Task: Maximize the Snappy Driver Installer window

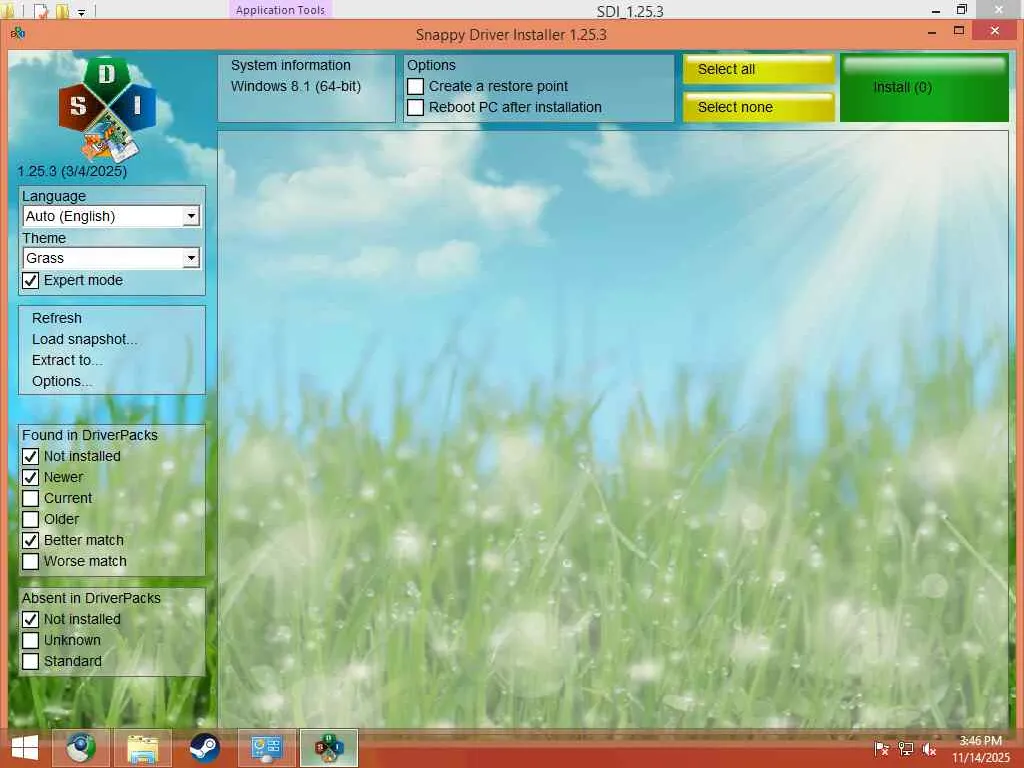Action: click(959, 31)
